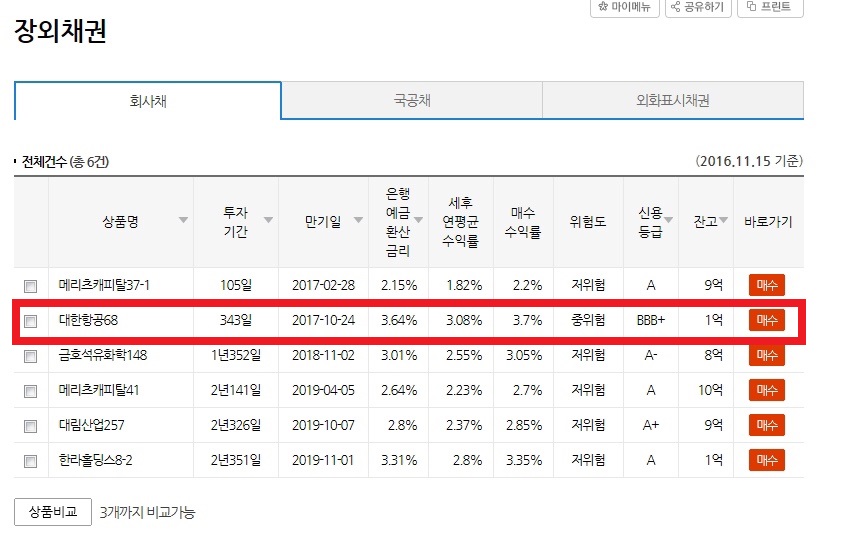
Task: Switch to the 국공채 tab
Action: coord(412,100)
